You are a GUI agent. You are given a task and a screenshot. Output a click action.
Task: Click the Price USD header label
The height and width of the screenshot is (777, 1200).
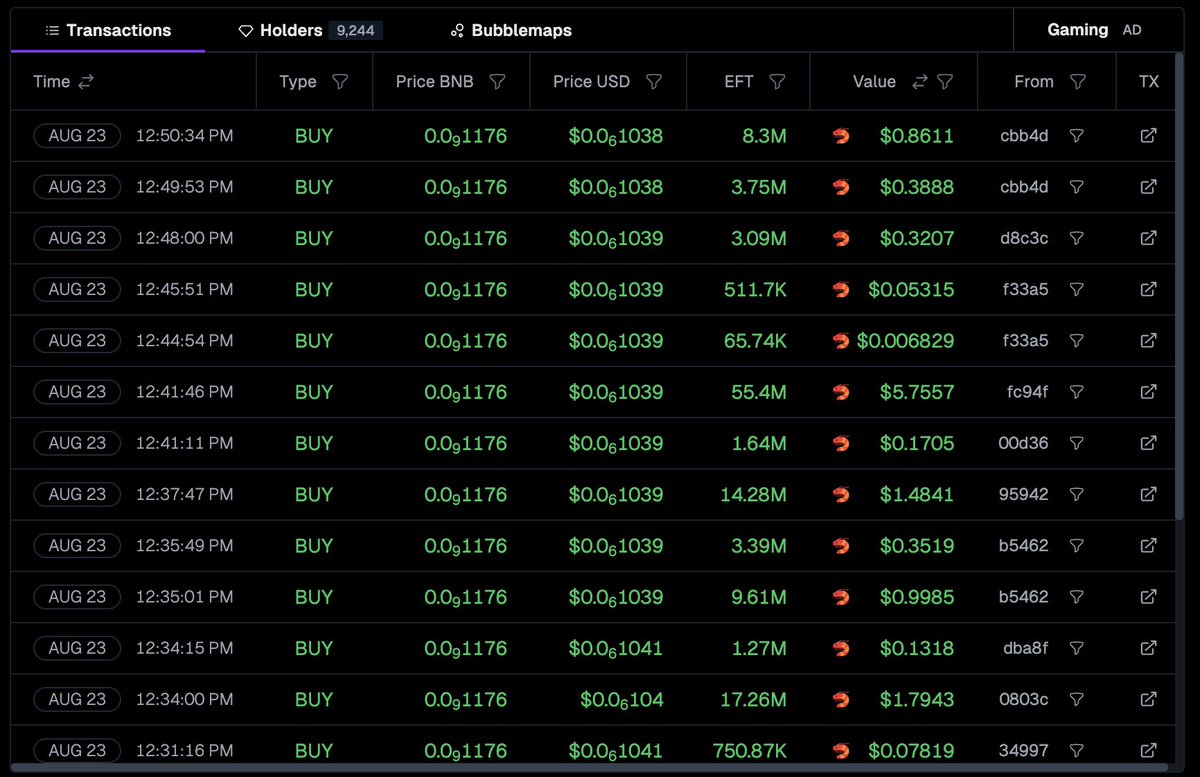pos(591,82)
